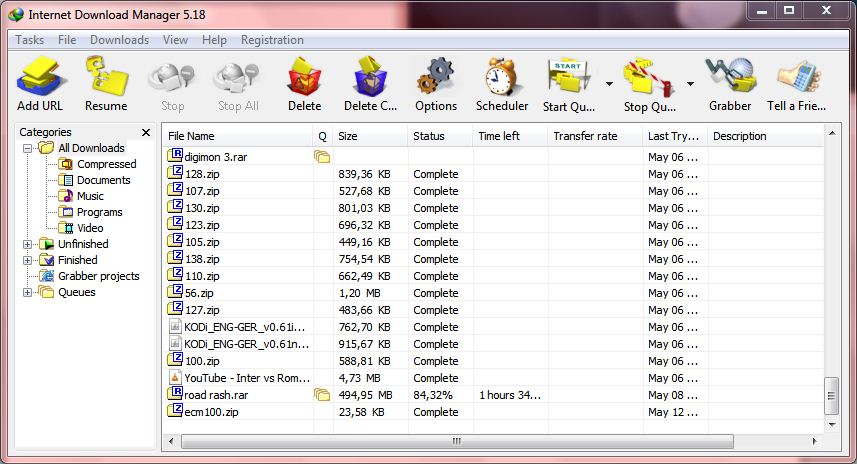This screenshot has height=464, width=857.
Task: Close the Categories panel
Action: point(146,132)
